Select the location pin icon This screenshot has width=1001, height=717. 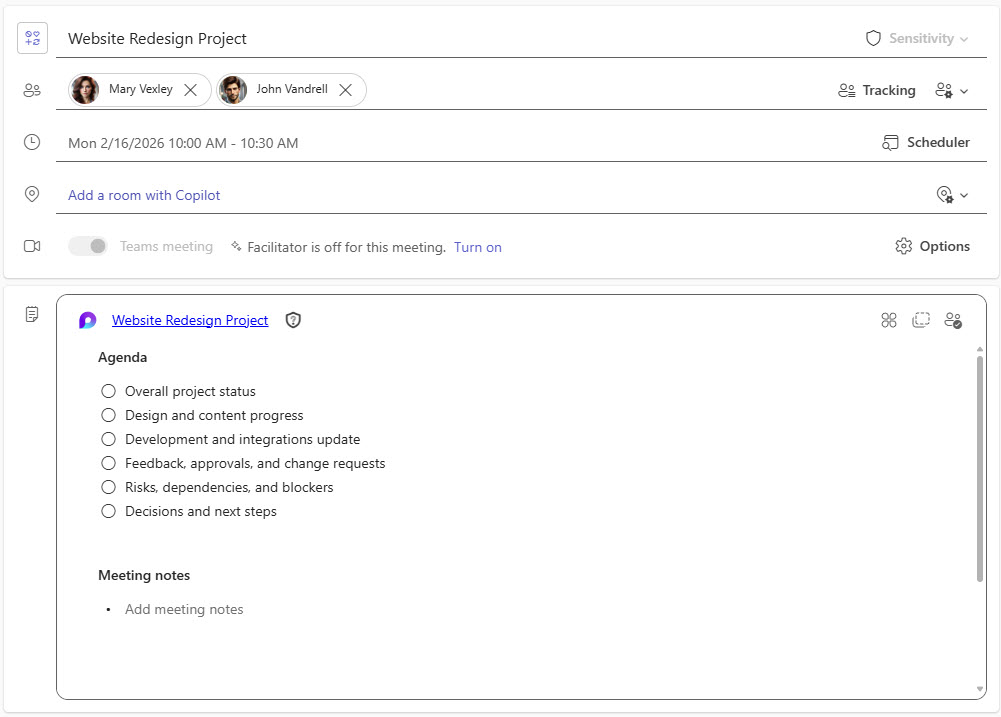31,194
